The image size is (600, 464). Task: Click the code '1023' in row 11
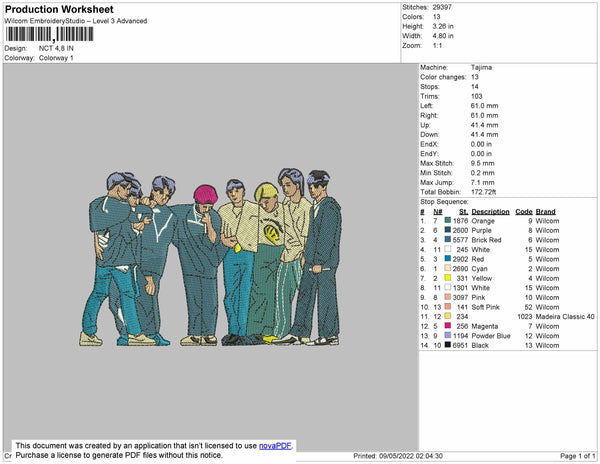pos(525,316)
